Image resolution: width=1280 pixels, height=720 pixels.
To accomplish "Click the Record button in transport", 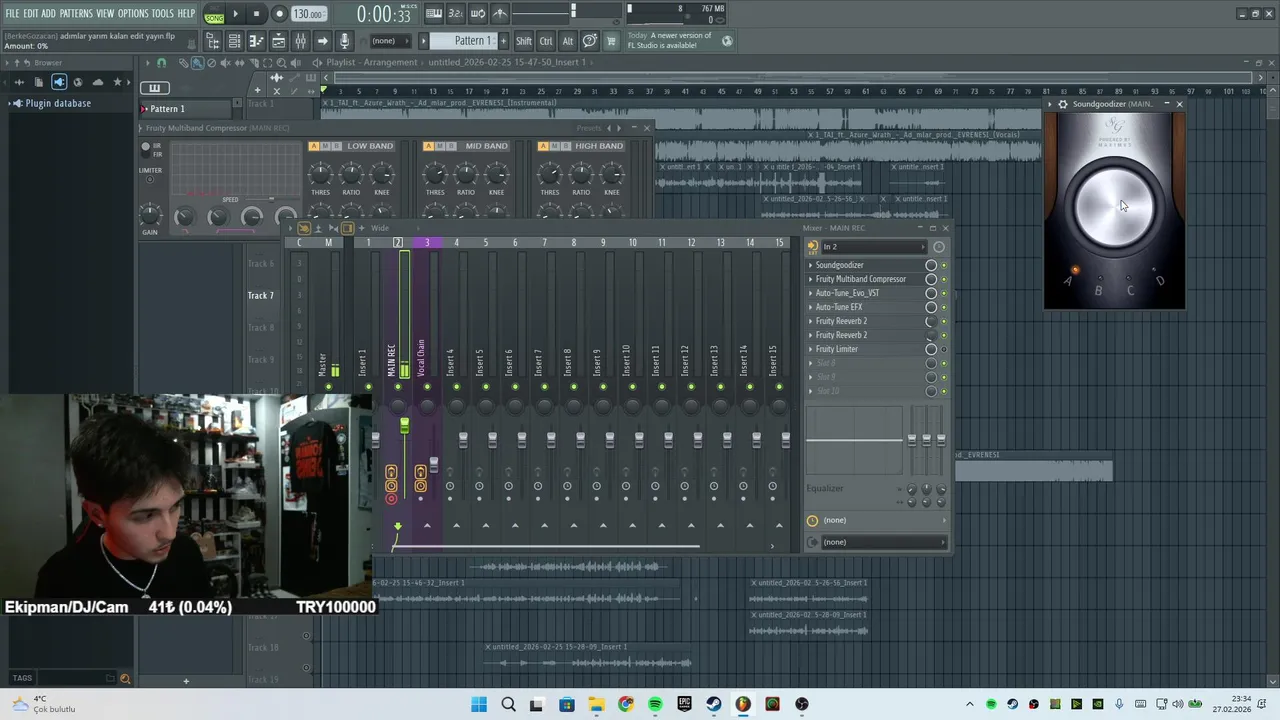I will [x=279, y=14].
